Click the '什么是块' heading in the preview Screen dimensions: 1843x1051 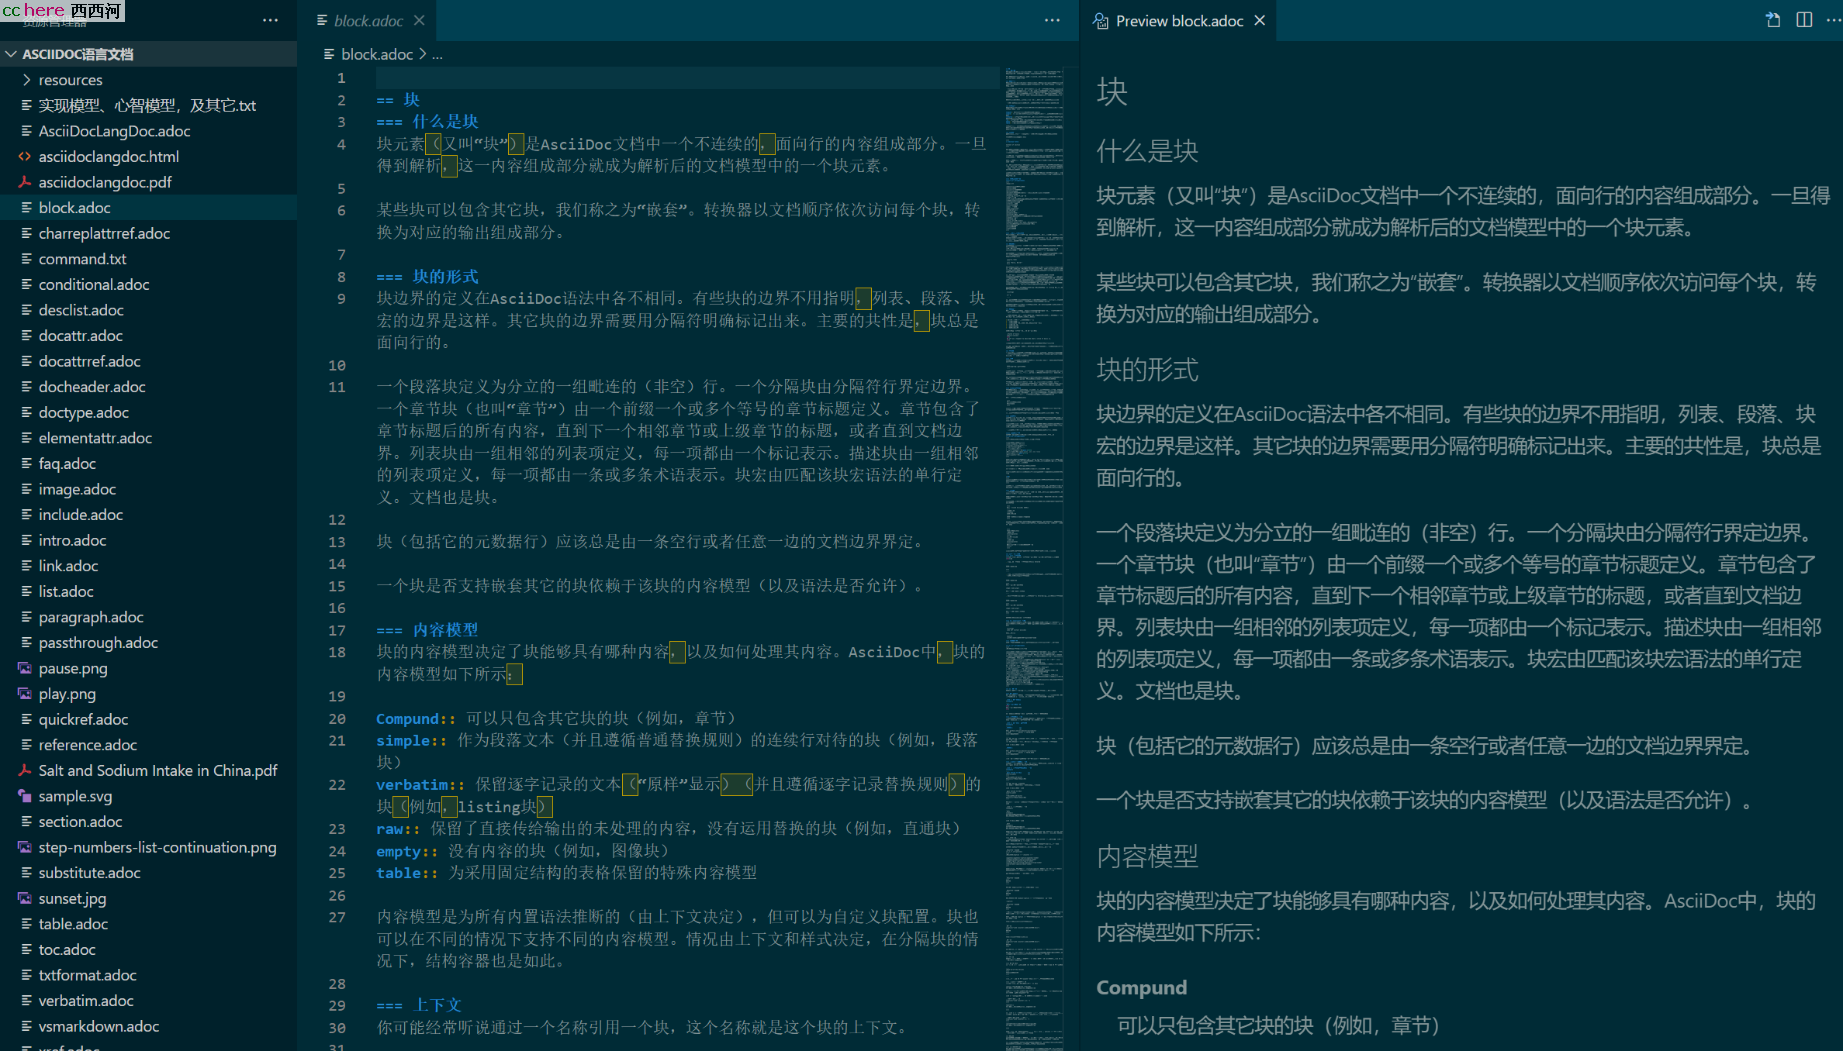(x=1147, y=151)
